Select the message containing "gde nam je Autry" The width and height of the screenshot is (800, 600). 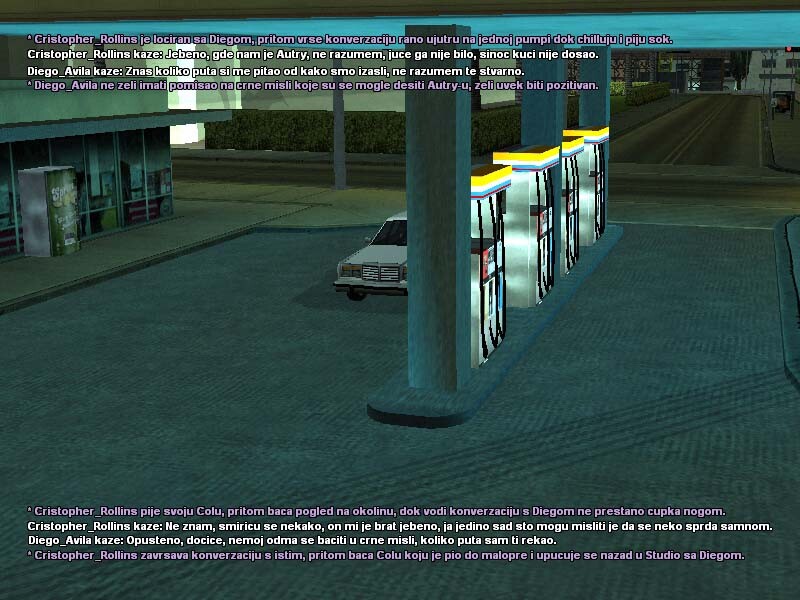pyautogui.click(x=313, y=54)
